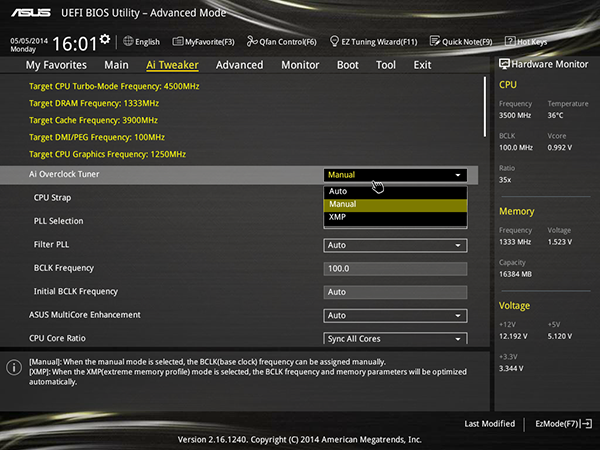Open MyFavorite(F3) shortcut
The width and height of the screenshot is (600, 450).
(x=203, y=42)
